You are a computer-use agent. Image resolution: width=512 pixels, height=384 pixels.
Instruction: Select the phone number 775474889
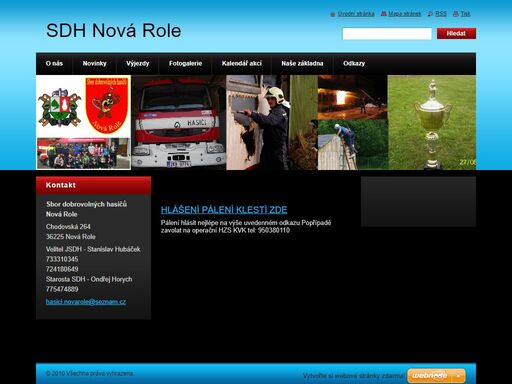tap(62, 289)
